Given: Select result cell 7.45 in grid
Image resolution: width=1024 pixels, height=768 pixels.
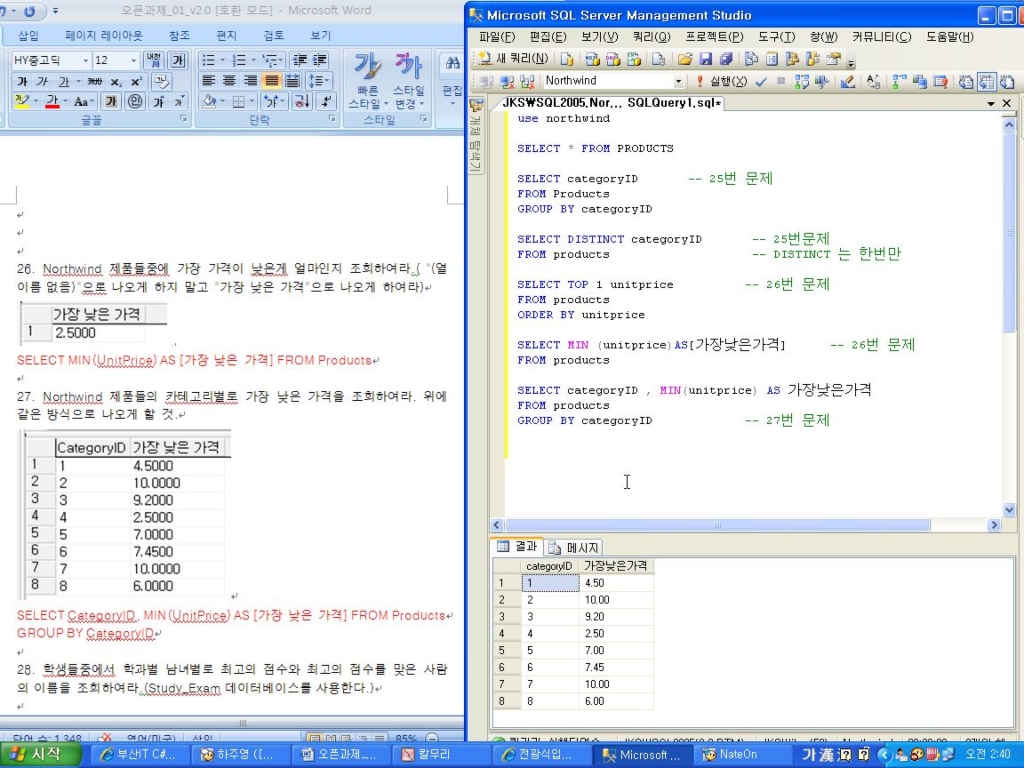Looking at the screenshot, I should [616, 667].
